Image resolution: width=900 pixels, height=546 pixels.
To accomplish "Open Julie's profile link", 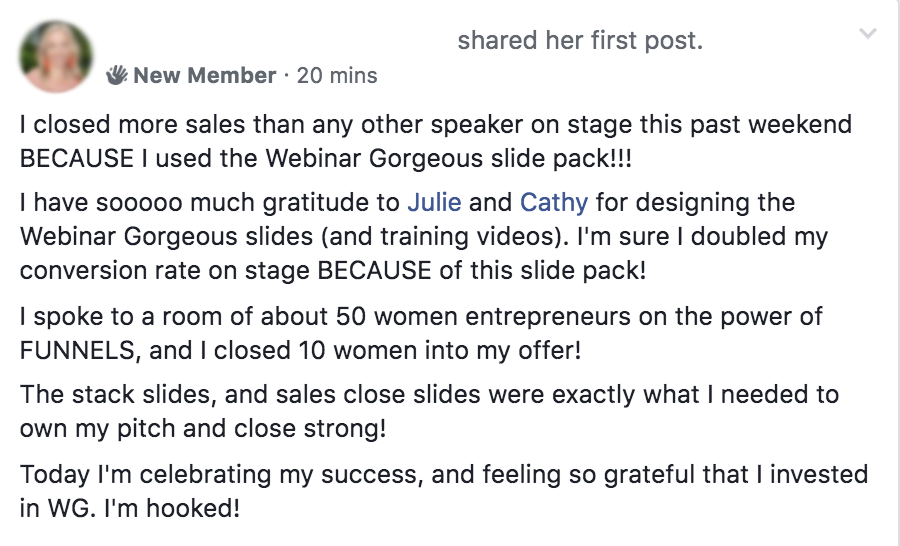I will tap(434, 203).
